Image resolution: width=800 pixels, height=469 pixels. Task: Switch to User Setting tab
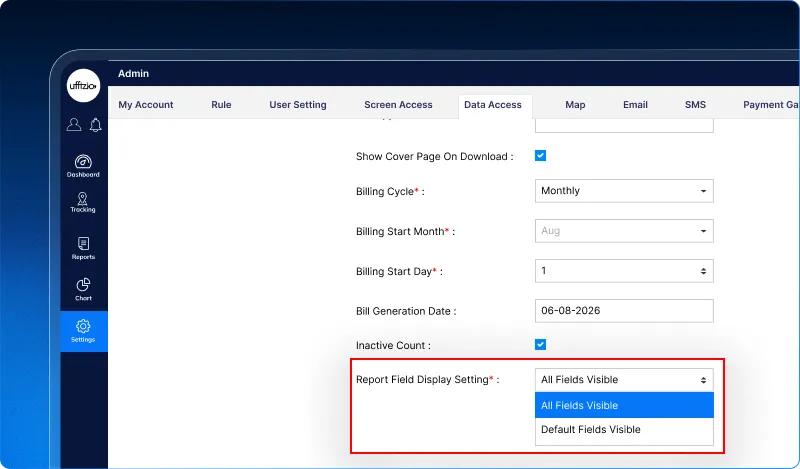coord(298,105)
